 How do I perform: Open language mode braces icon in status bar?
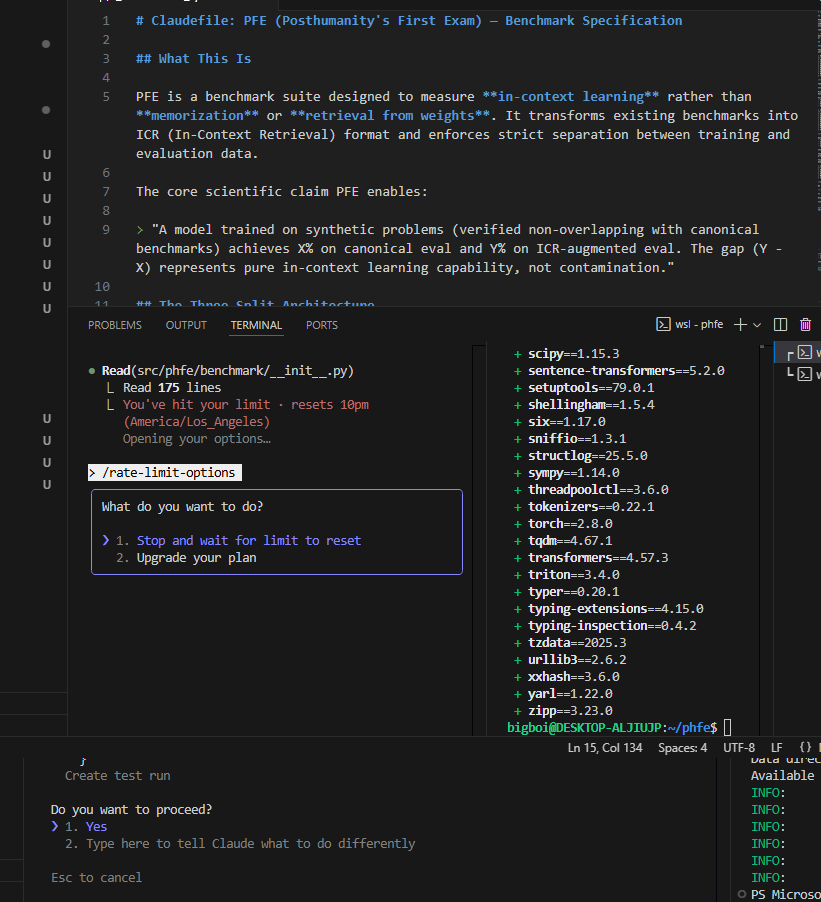coord(805,748)
